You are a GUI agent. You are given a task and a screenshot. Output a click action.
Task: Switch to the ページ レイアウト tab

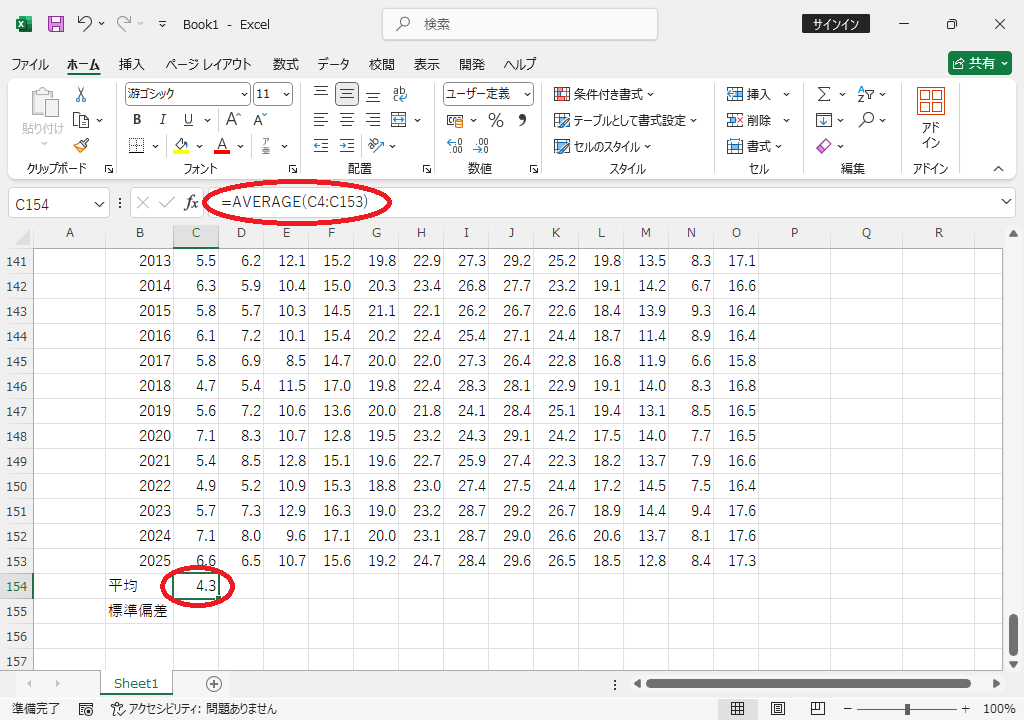coord(208,64)
